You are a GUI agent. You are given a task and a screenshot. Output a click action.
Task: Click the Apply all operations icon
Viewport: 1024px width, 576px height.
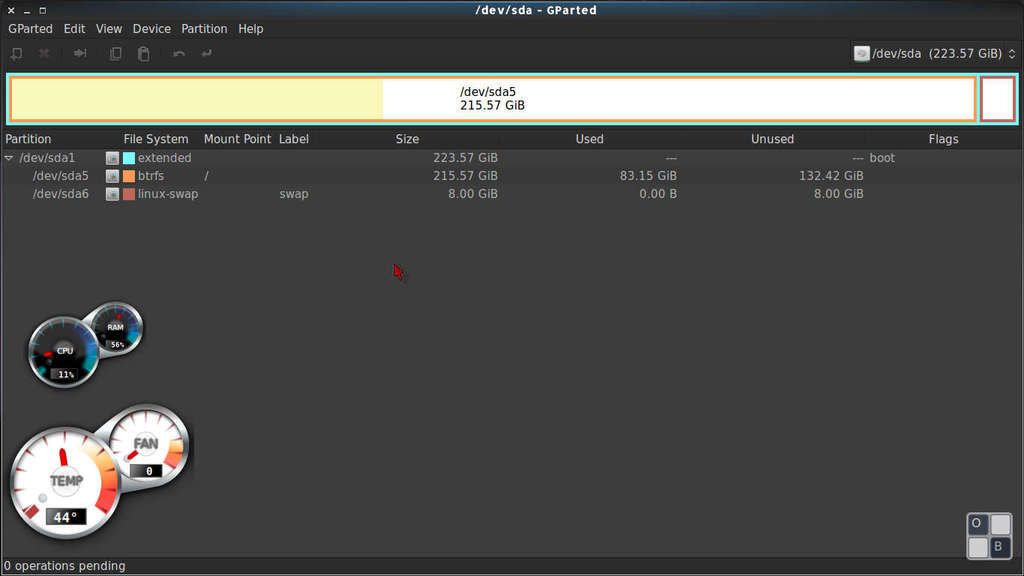[207, 54]
